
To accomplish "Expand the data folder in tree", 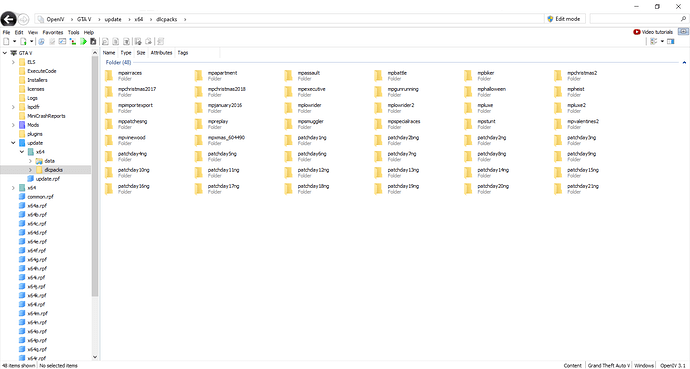I will [30, 161].
